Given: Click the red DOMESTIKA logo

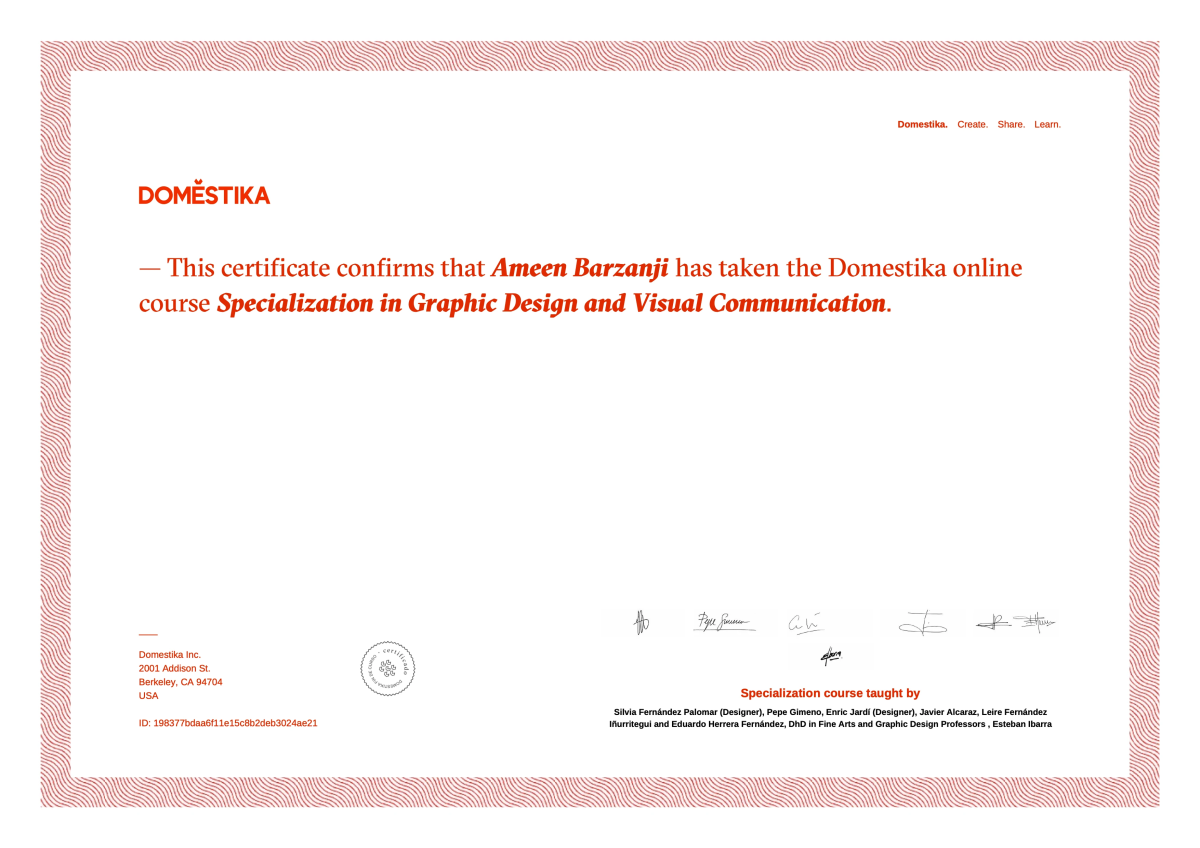Looking at the screenshot, I should pos(204,193).
